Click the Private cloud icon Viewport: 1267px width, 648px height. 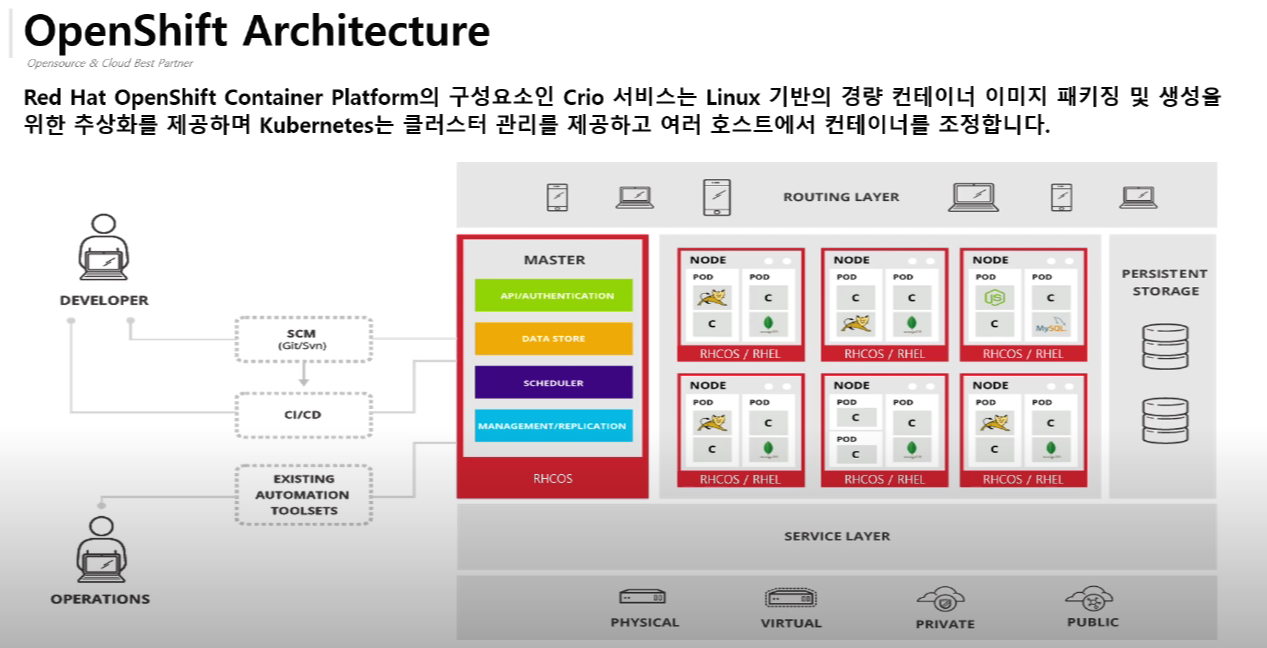(x=941, y=599)
